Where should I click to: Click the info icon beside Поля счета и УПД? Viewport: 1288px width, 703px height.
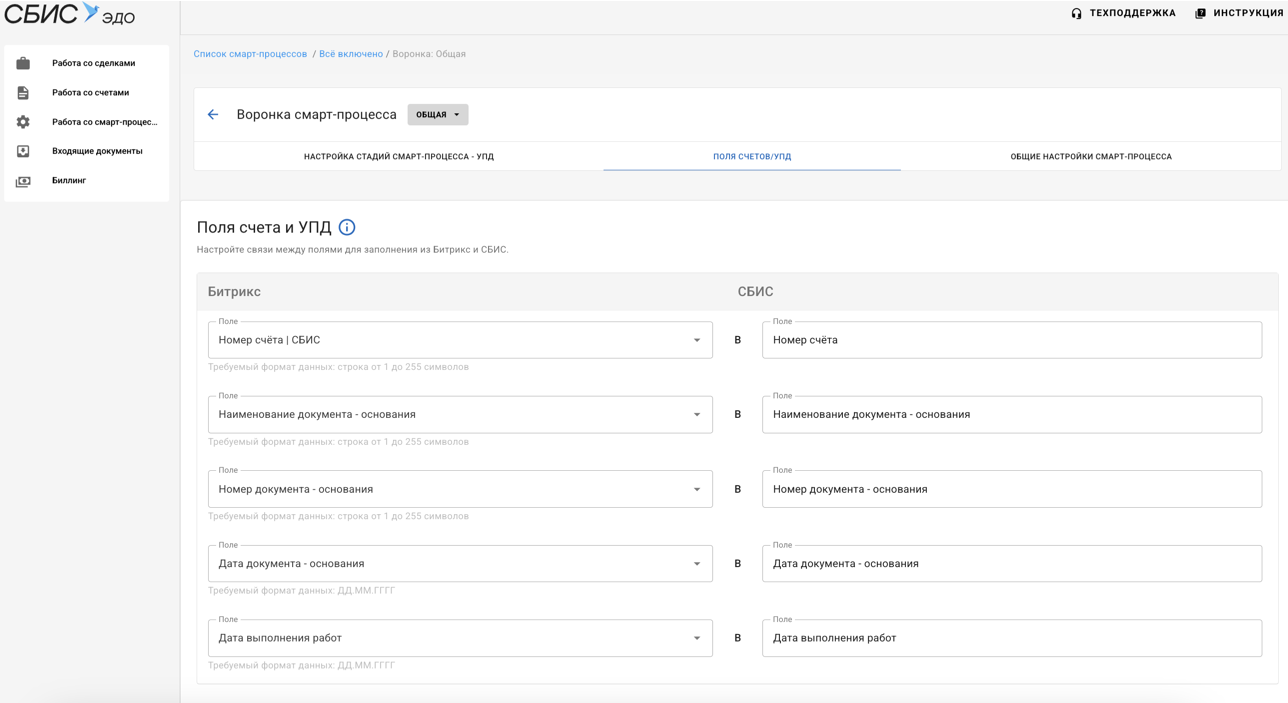point(347,228)
